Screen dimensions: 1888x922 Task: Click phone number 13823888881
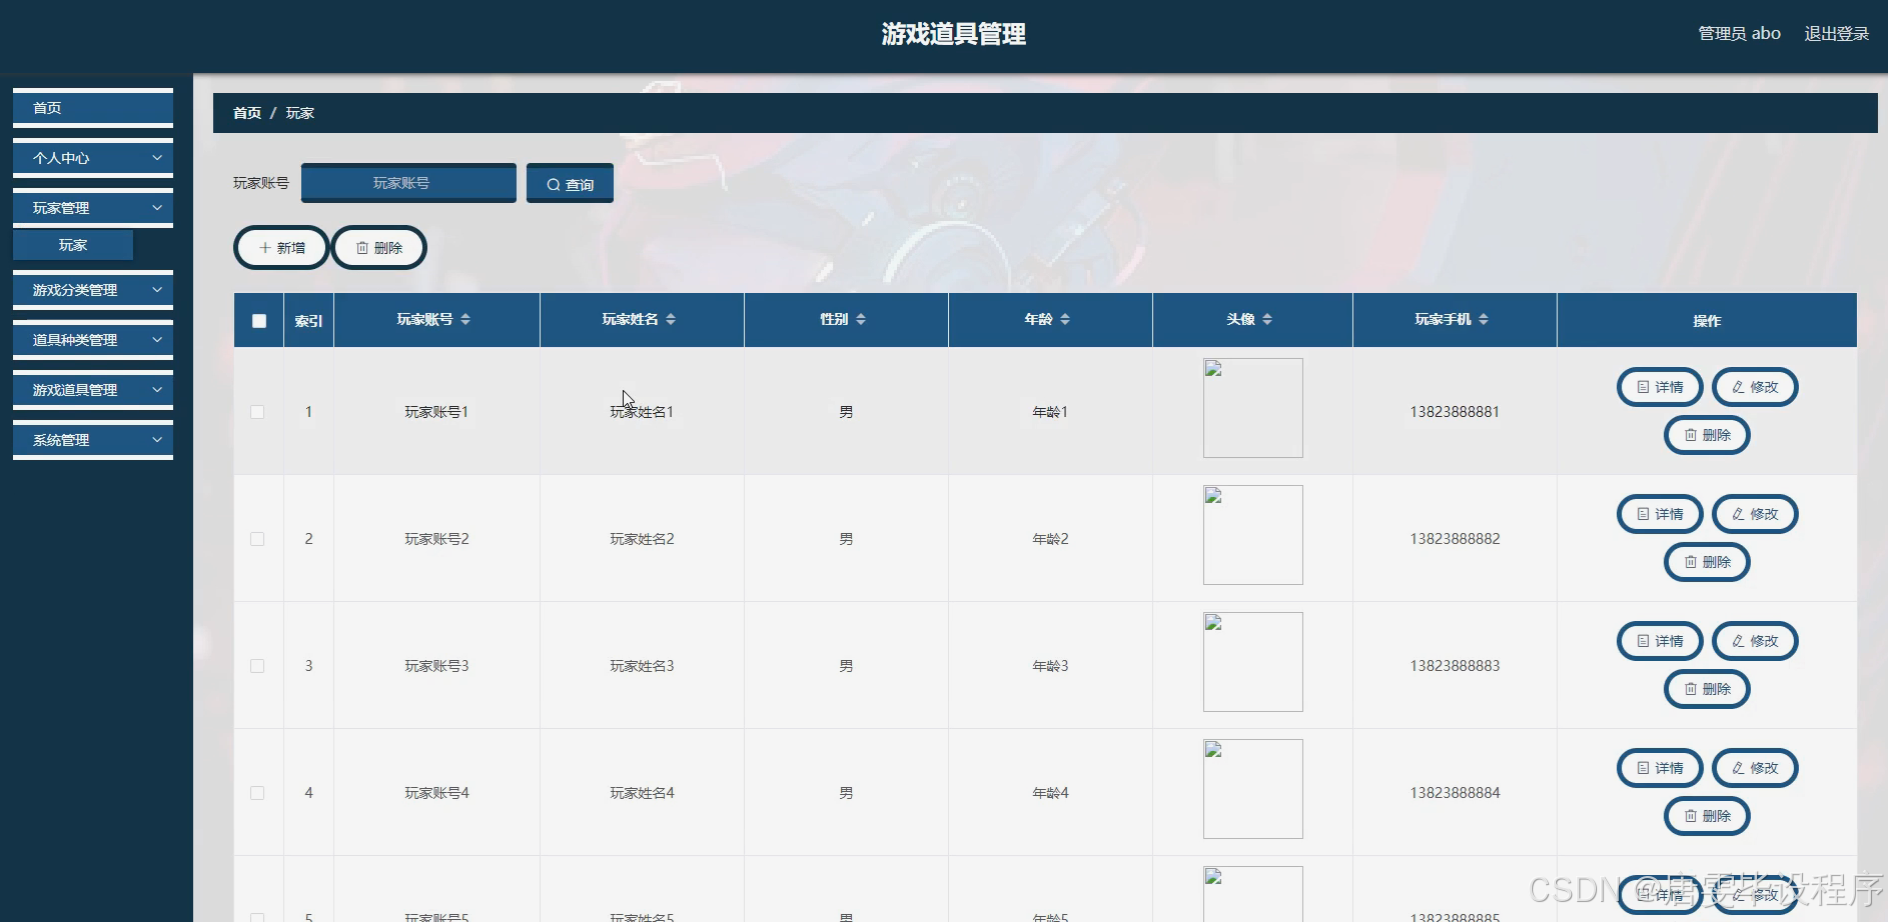1455,412
